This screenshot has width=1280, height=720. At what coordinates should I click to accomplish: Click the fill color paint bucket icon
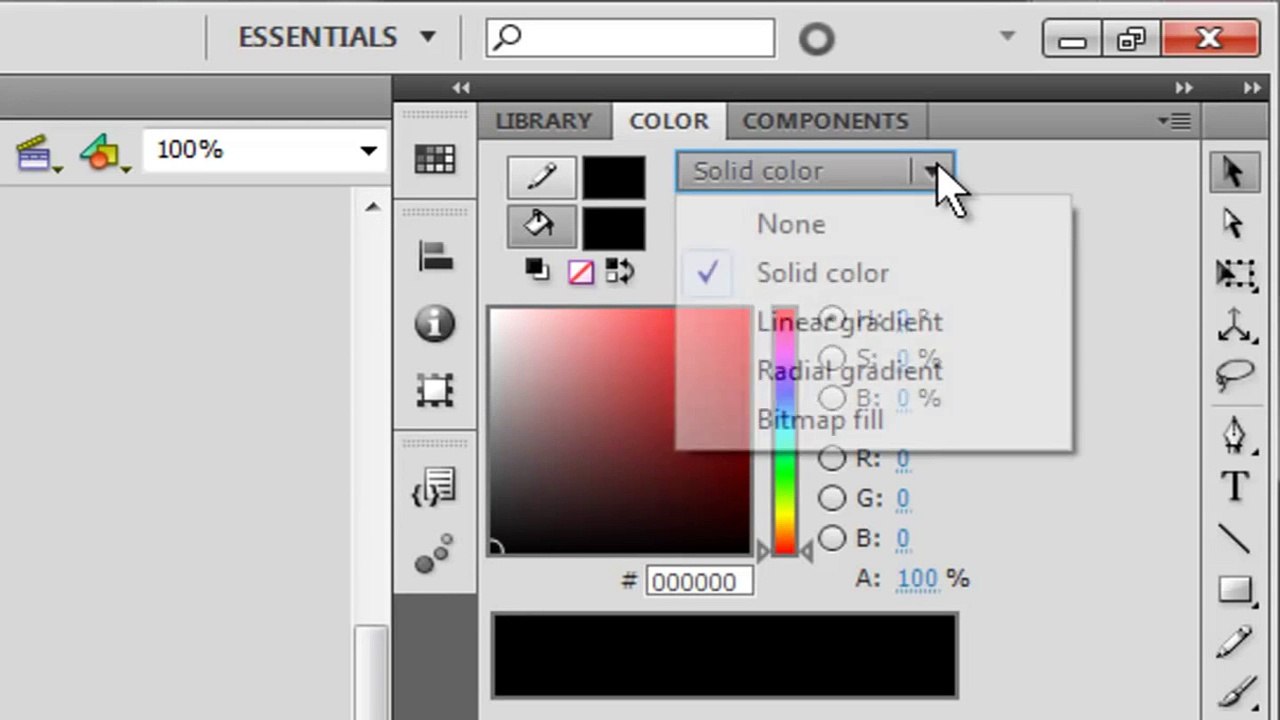(x=541, y=226)
